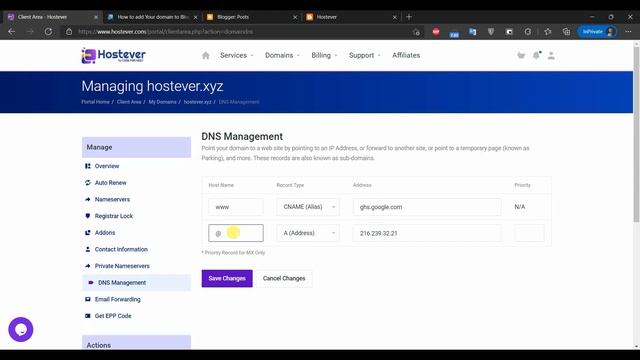
Task: Click the InPrivate profile button
Action: 597,31
